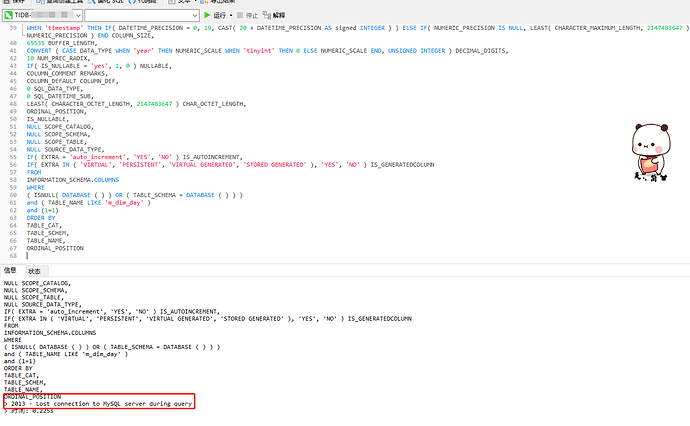Click INFORMATION_SCHEMA.COLUMNS in the query editor
This screenshot has width=690, height=426.
[75, 179]
